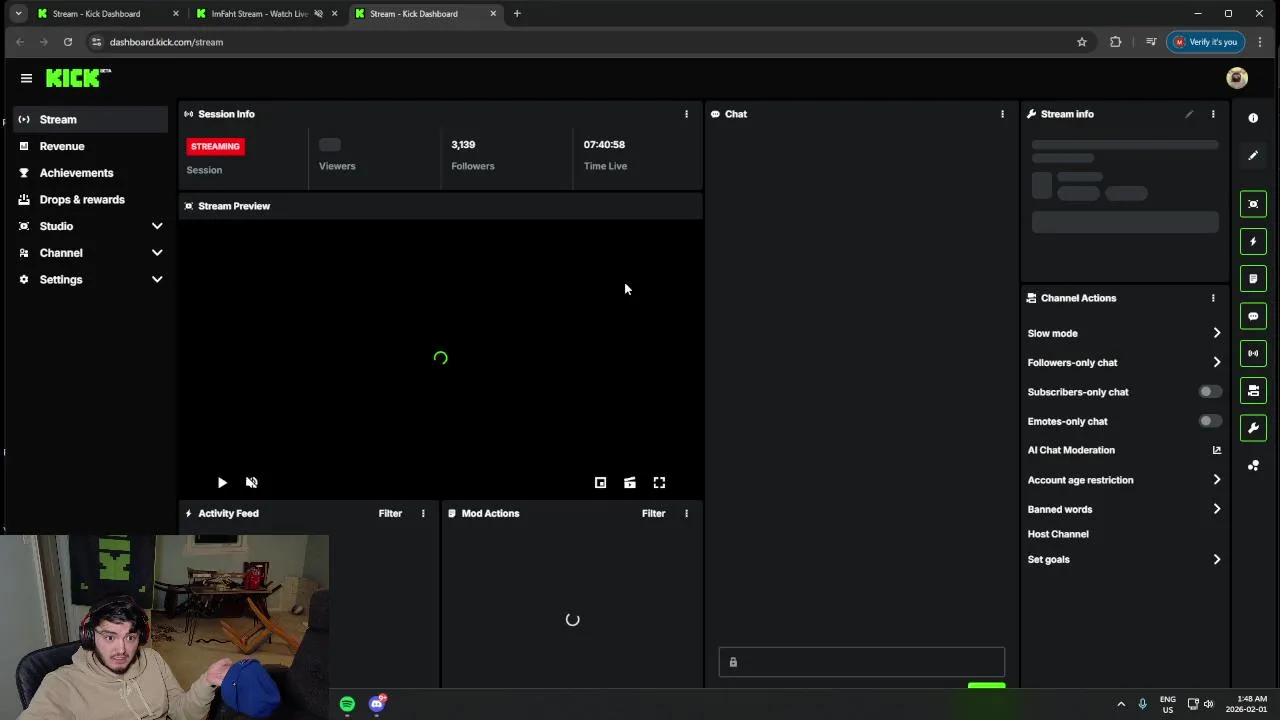This screenshot has height=720, width=1280.
Task: Reload the dashboard page
Action: [x=68, y=42]
